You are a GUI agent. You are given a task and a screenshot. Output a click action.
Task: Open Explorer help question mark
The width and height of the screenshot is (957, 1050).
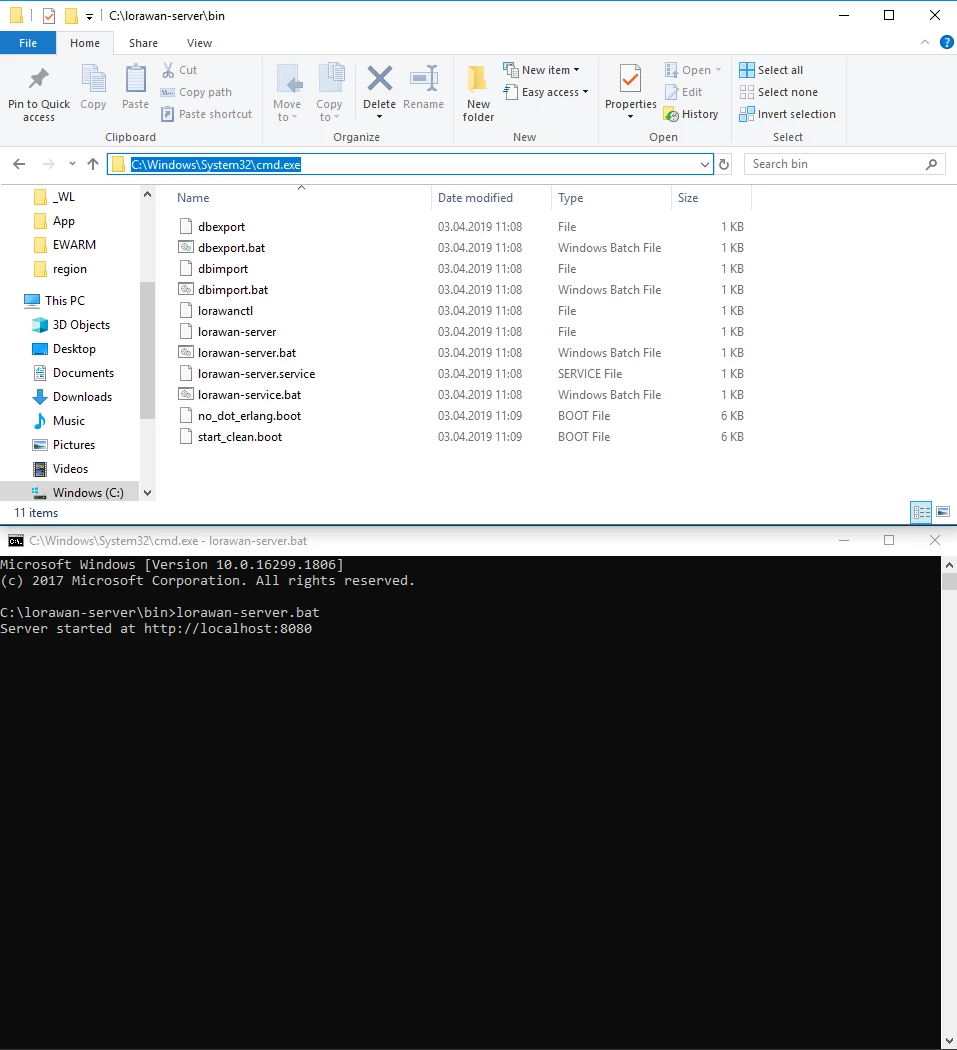[946, 42]
